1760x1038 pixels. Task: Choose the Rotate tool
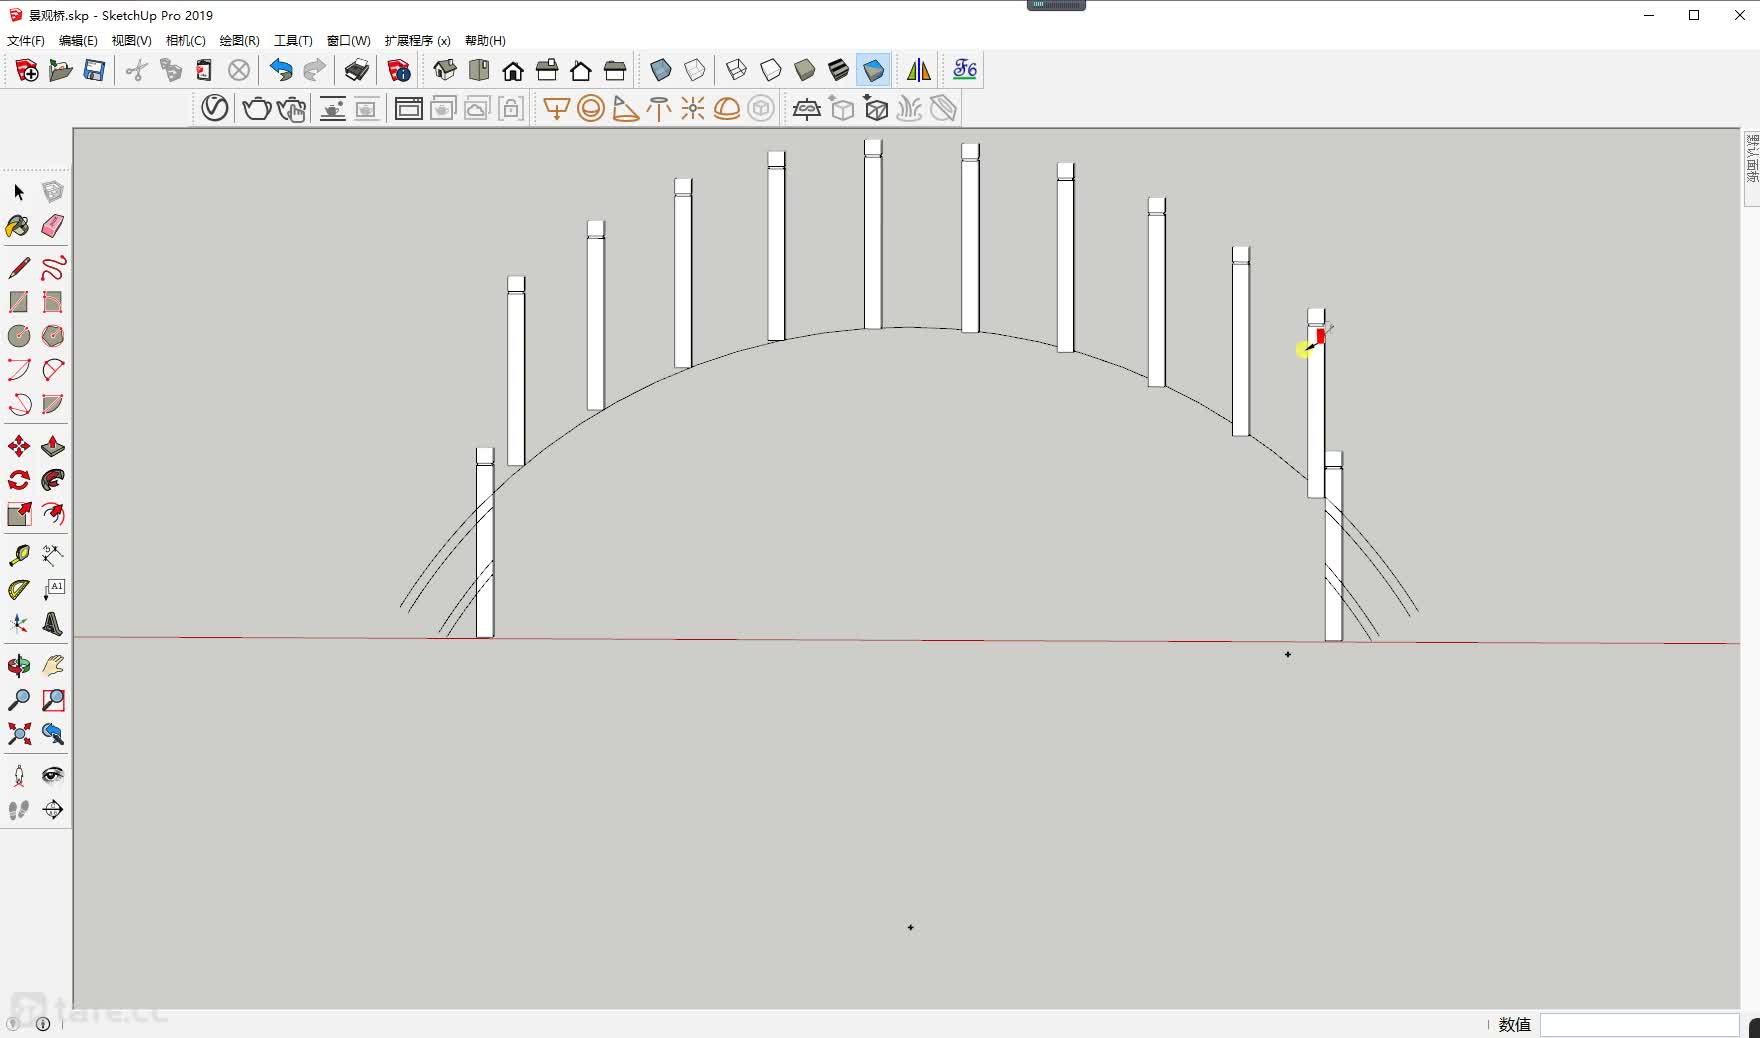[x=19, y=480]
